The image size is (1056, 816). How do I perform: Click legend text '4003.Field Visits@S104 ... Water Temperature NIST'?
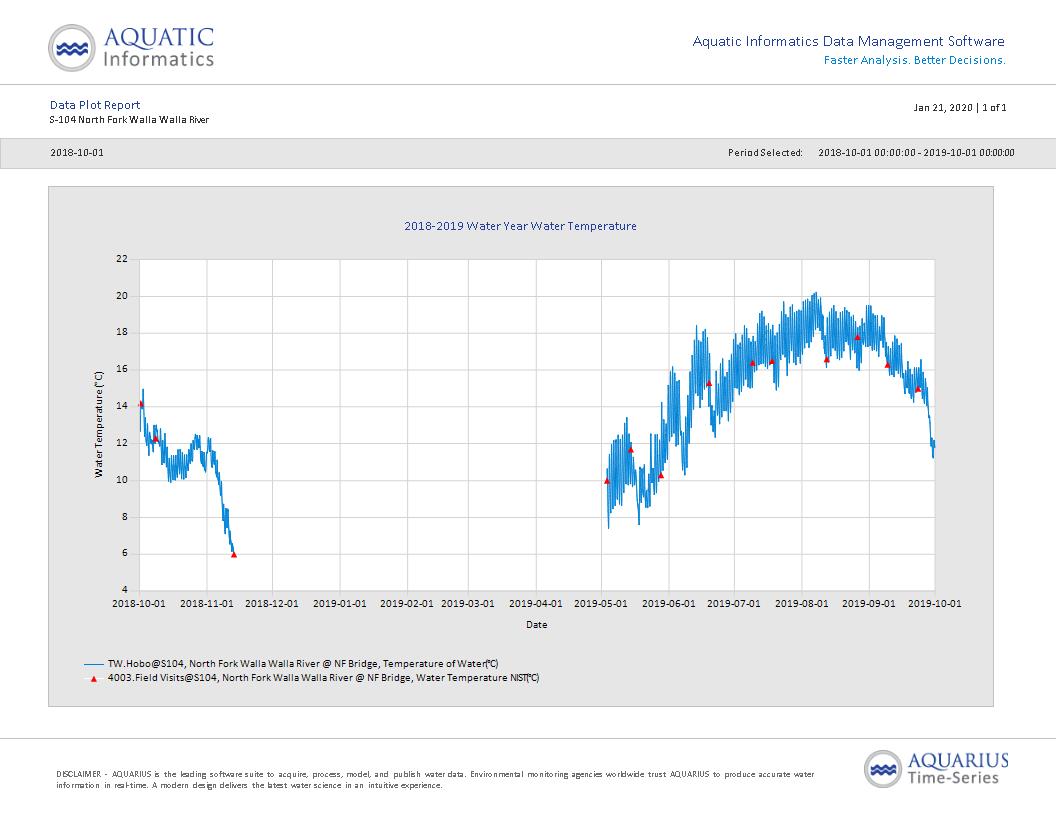tap(323, 678)
